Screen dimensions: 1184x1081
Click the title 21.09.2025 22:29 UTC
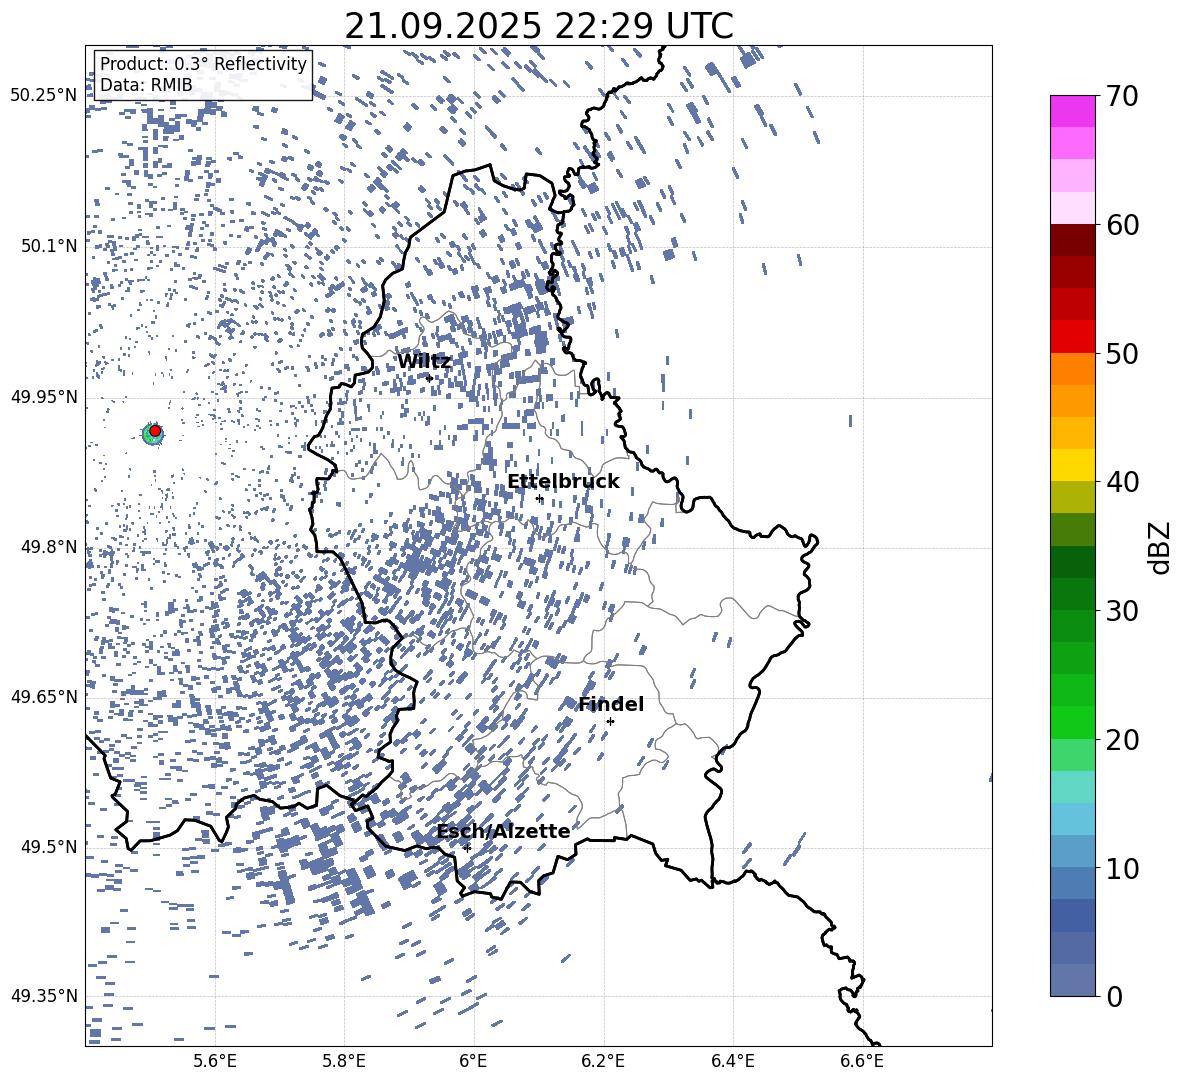coord(539,26)
